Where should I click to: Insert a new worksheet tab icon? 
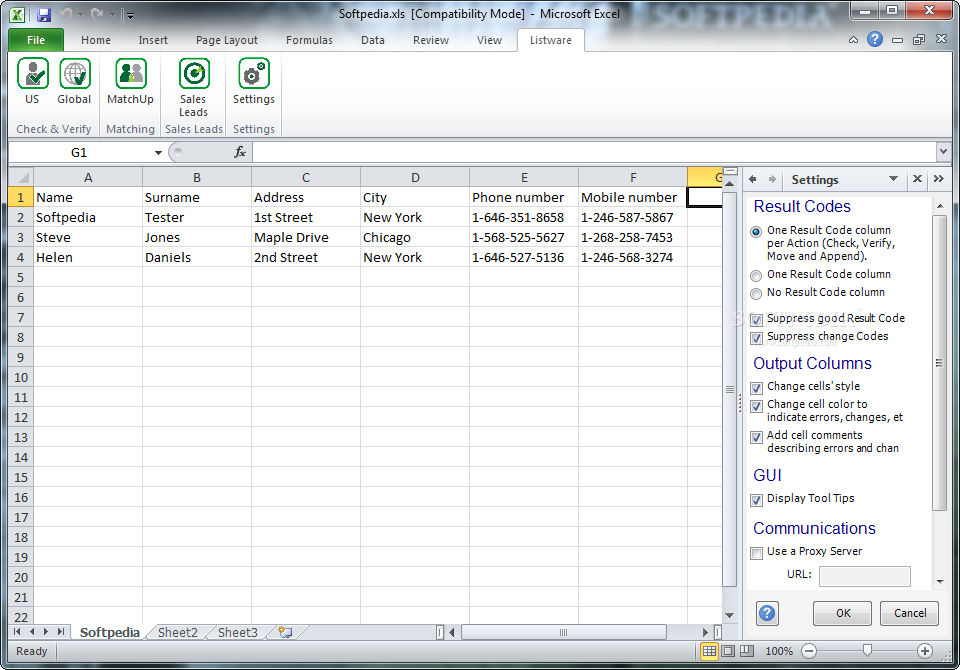(x=285, y=632)
